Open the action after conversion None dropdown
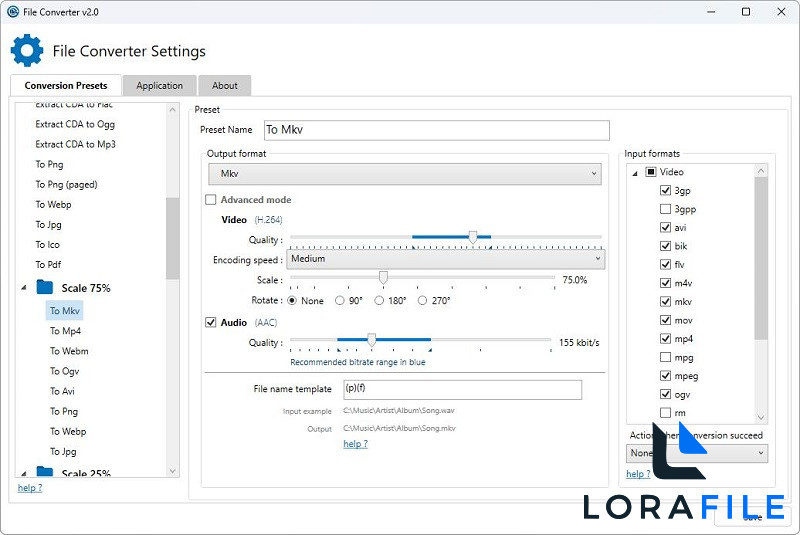800x535 pixels. pyautogui.click(x=696, y=453)
